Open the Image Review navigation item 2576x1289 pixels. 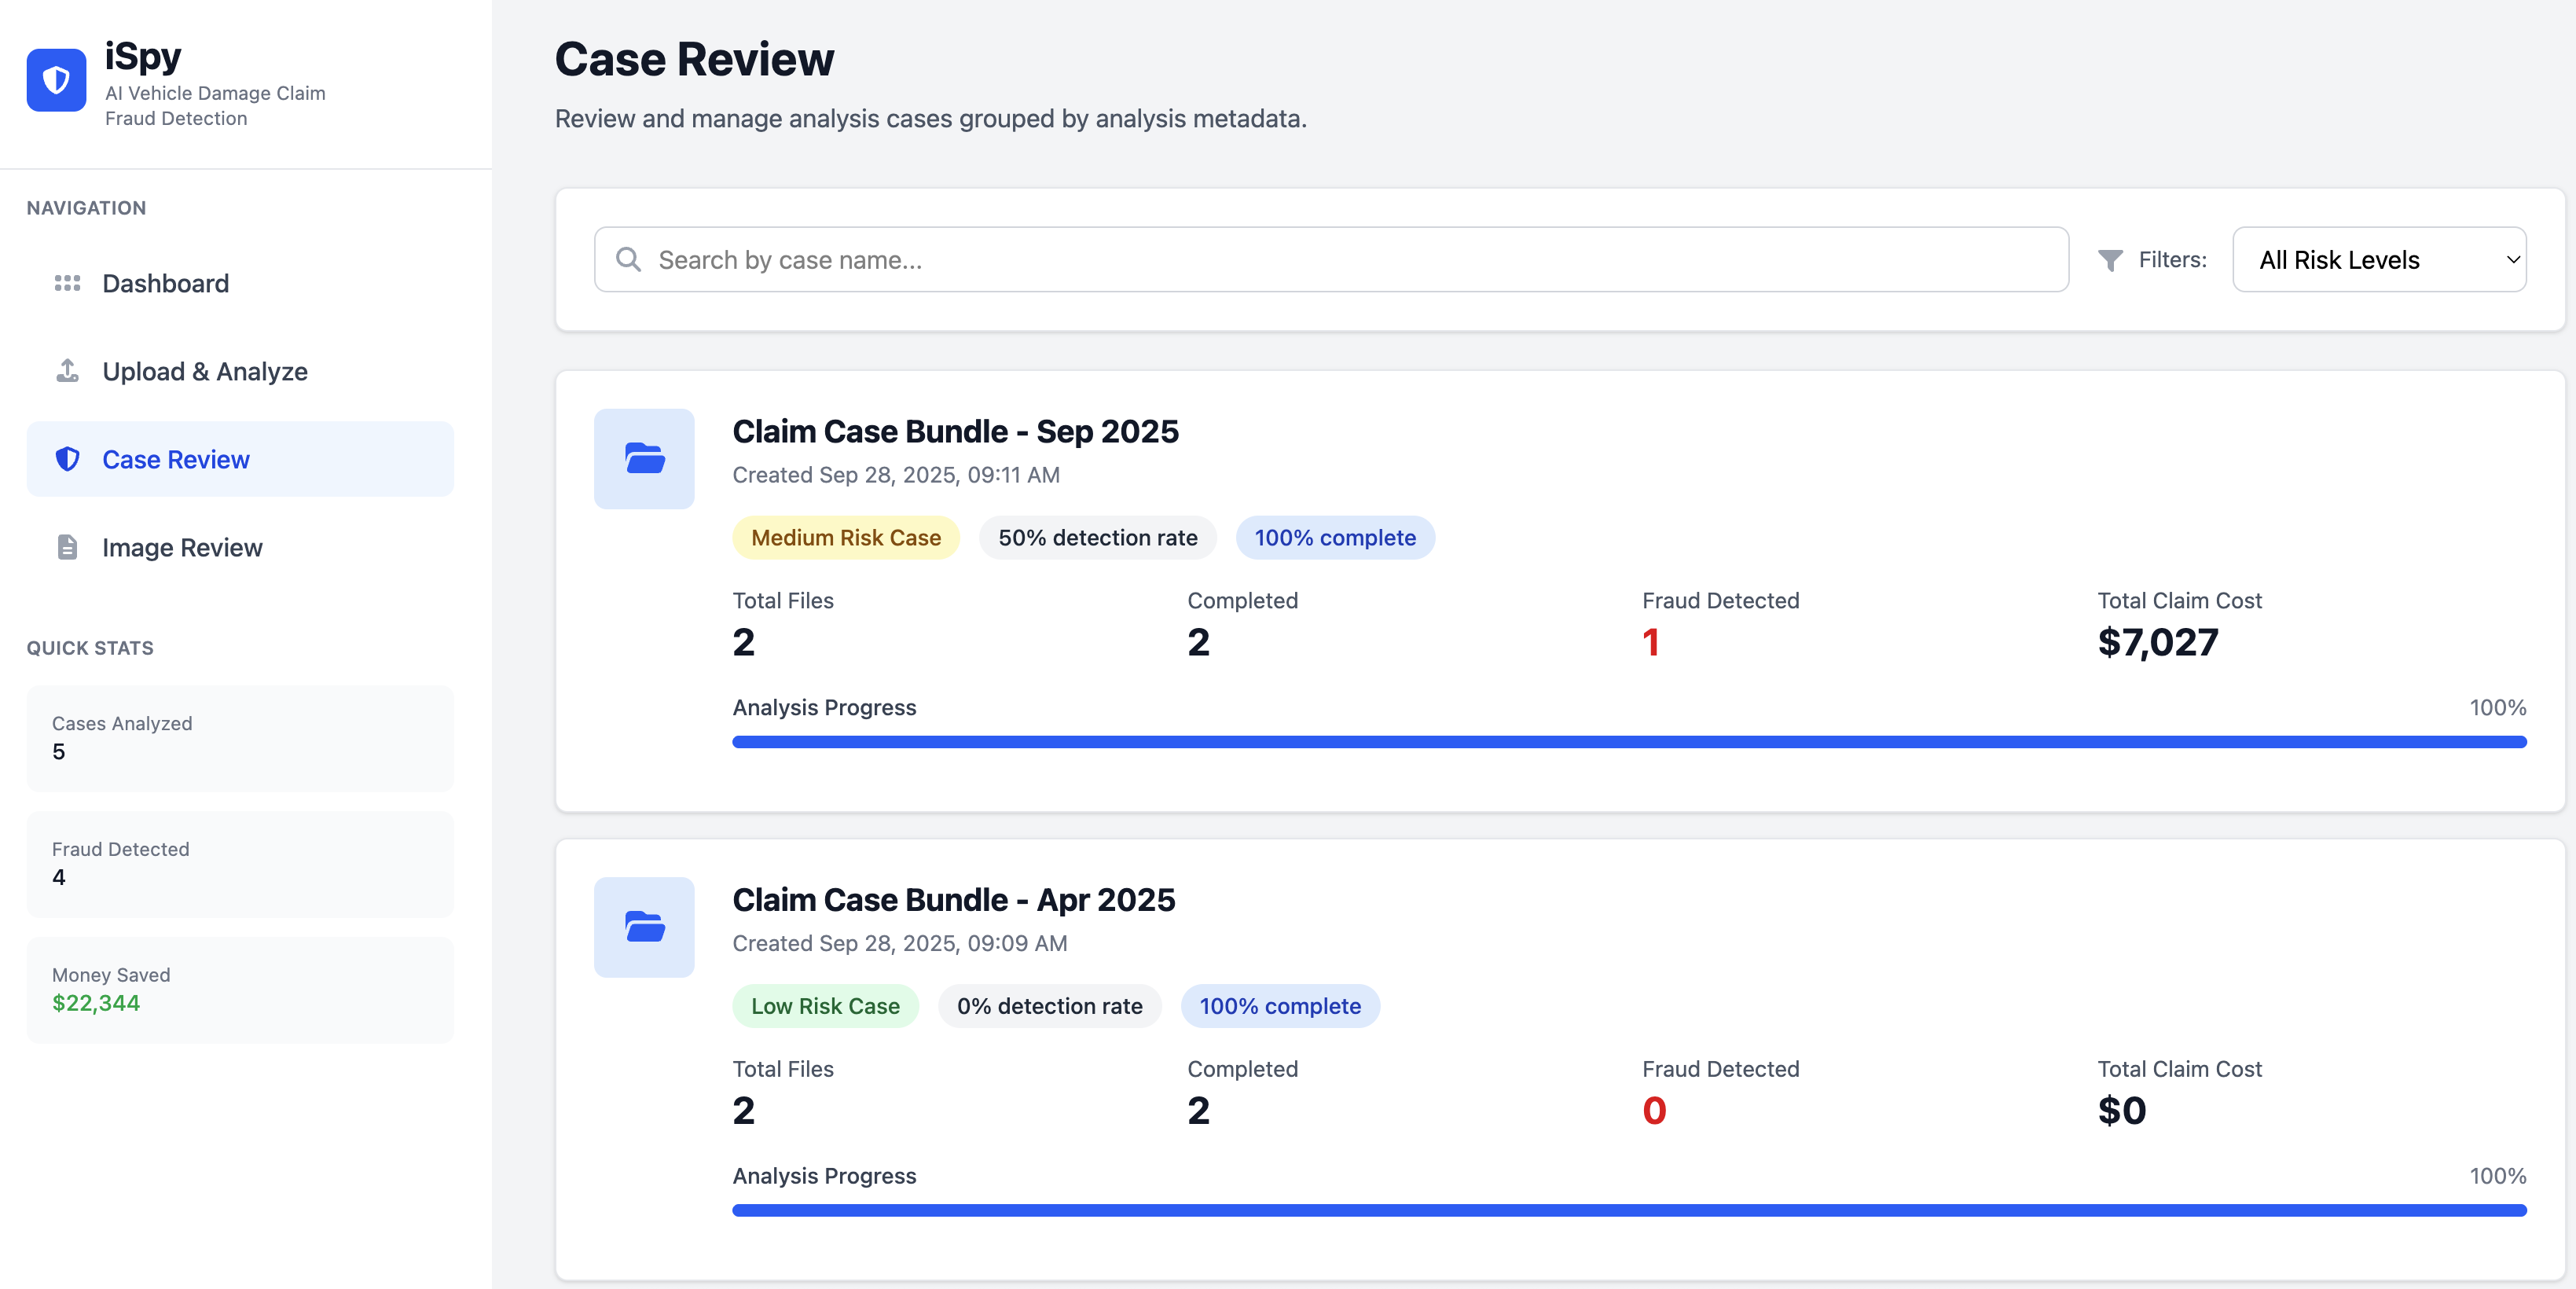[x=182, y=547]
